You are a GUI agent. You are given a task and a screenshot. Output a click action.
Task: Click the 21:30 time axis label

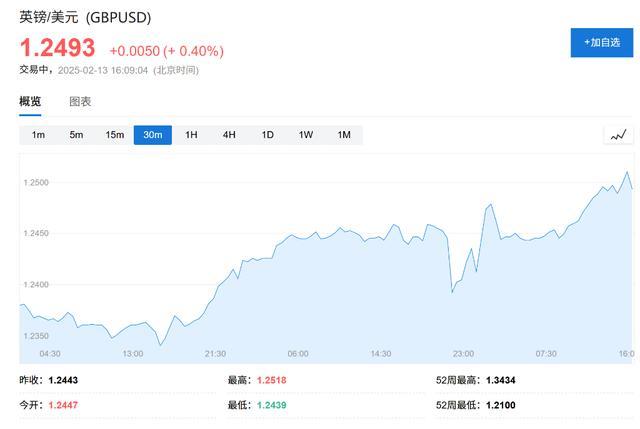coord(215,353)
